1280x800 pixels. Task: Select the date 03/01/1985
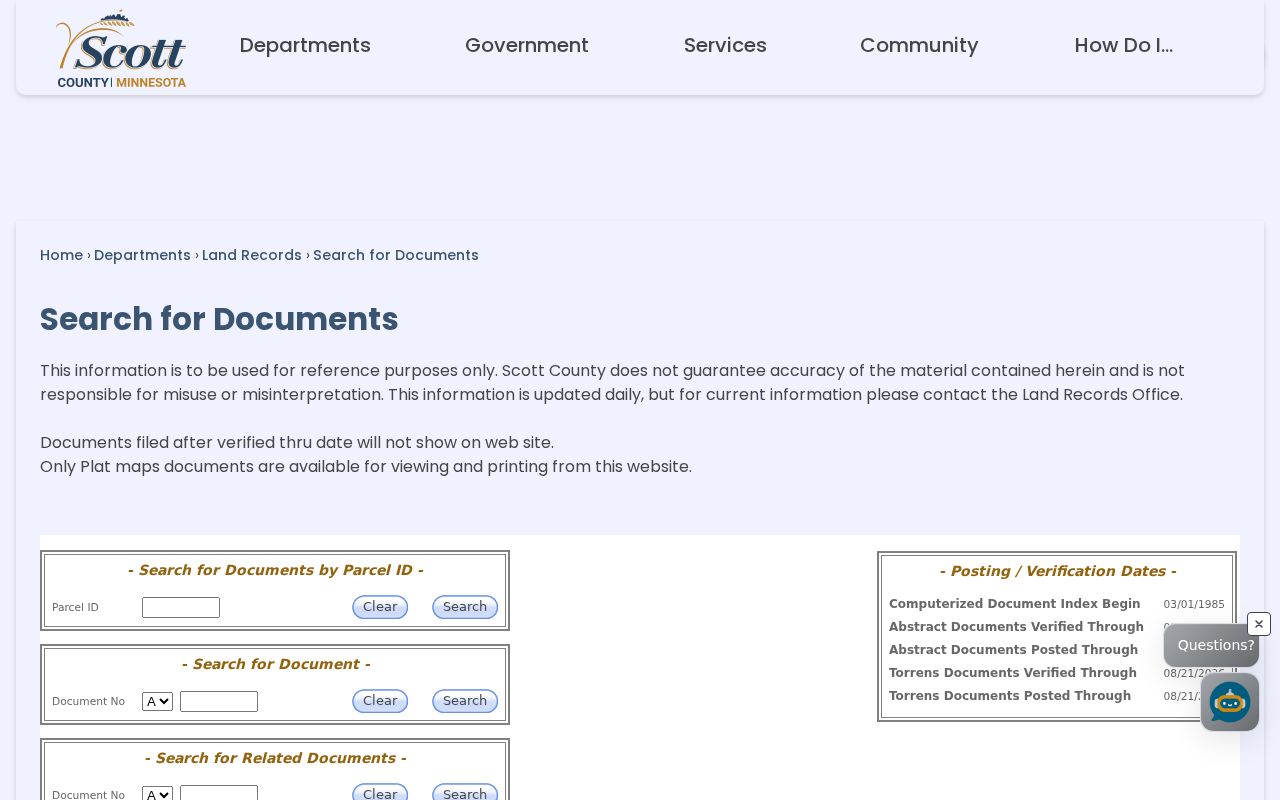click(1194, 604)
